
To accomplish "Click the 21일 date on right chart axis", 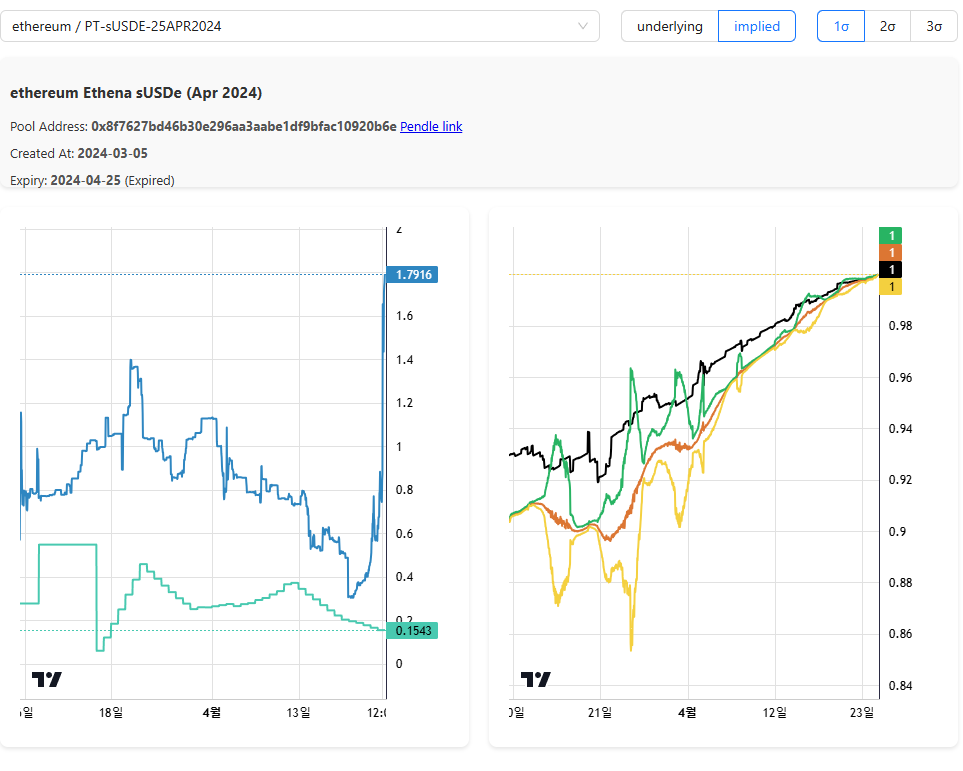I will [x=600, y=713].
